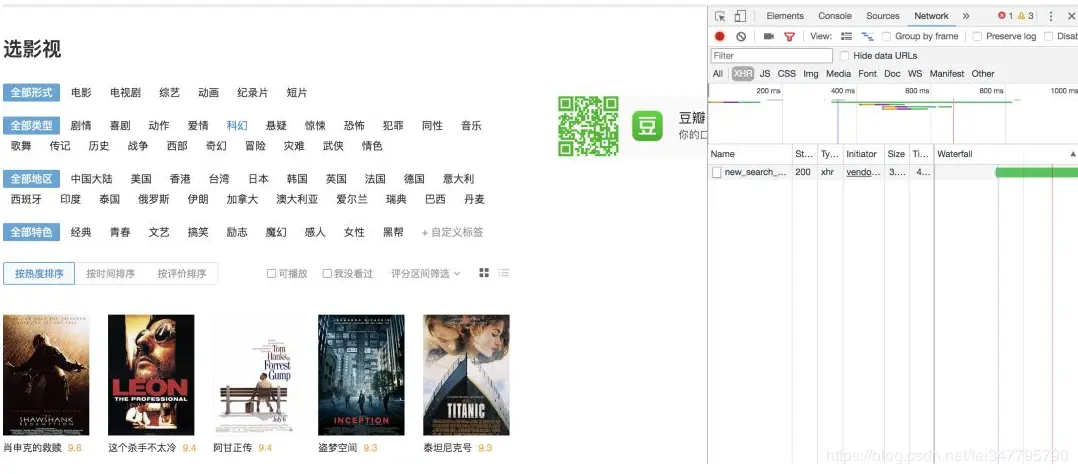Show more DevTools tabs with double chevron
This screenshot has width=1078, height=474.
[966, 16]
